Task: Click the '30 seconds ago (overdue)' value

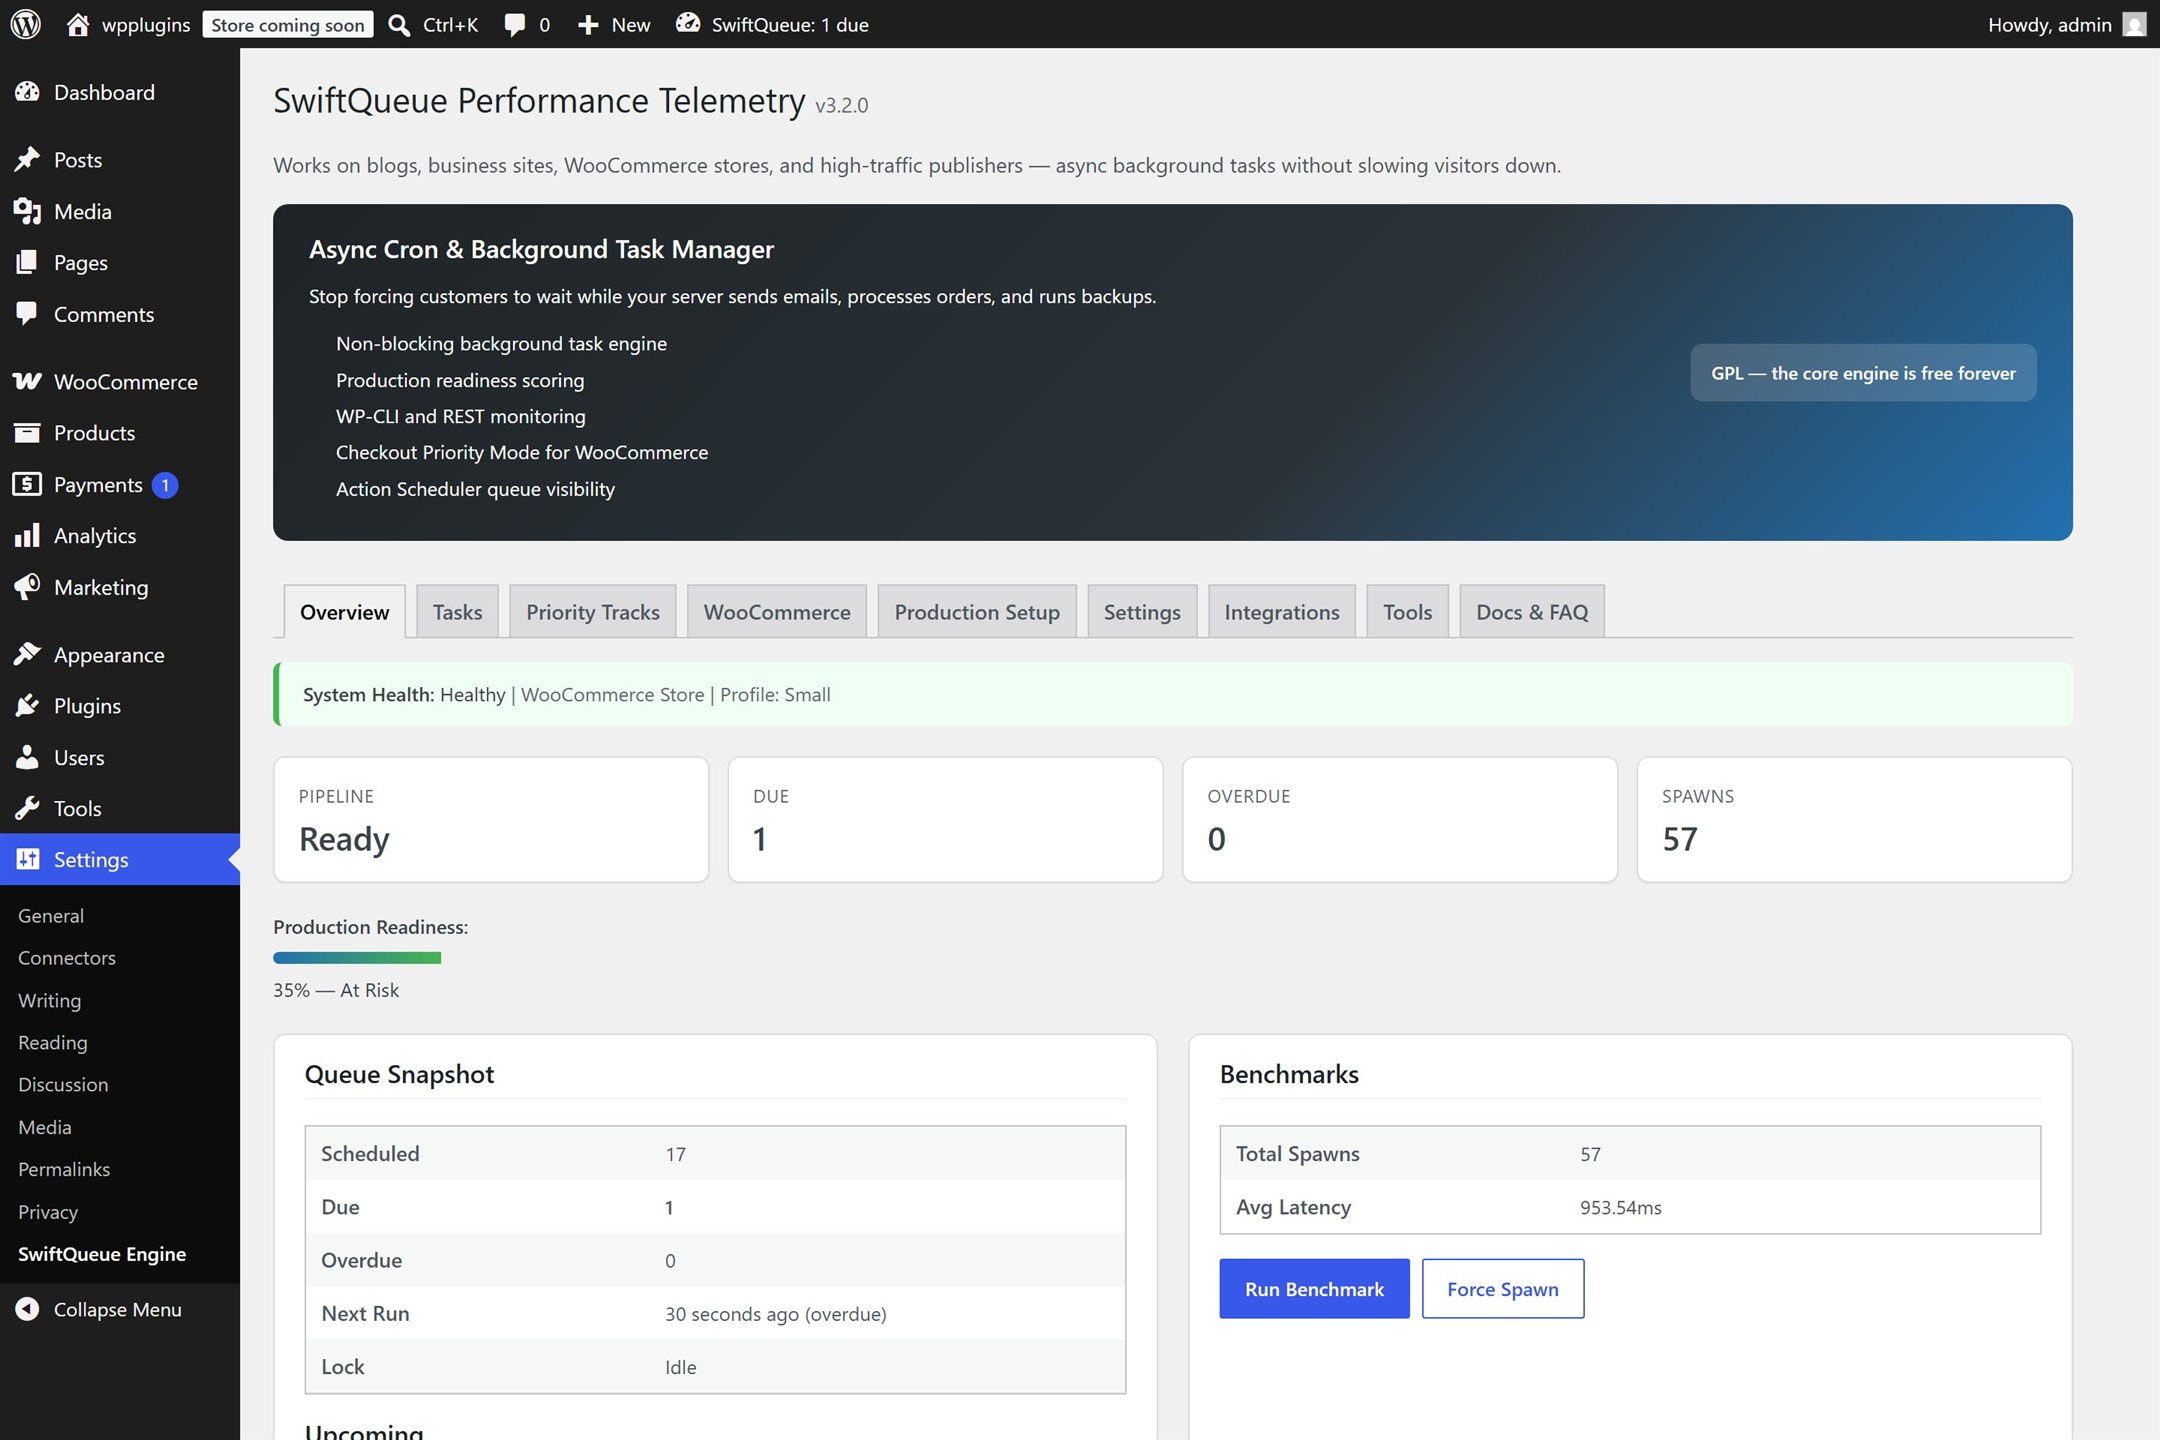Action: coord(776,1314)
